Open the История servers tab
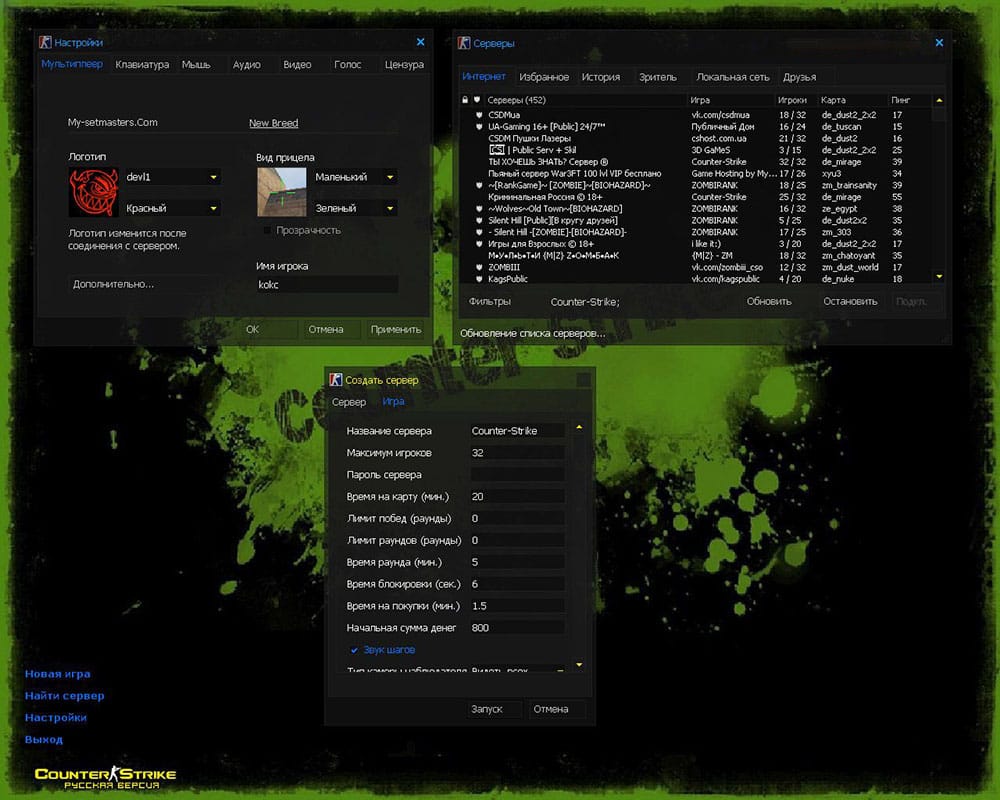 601,77
